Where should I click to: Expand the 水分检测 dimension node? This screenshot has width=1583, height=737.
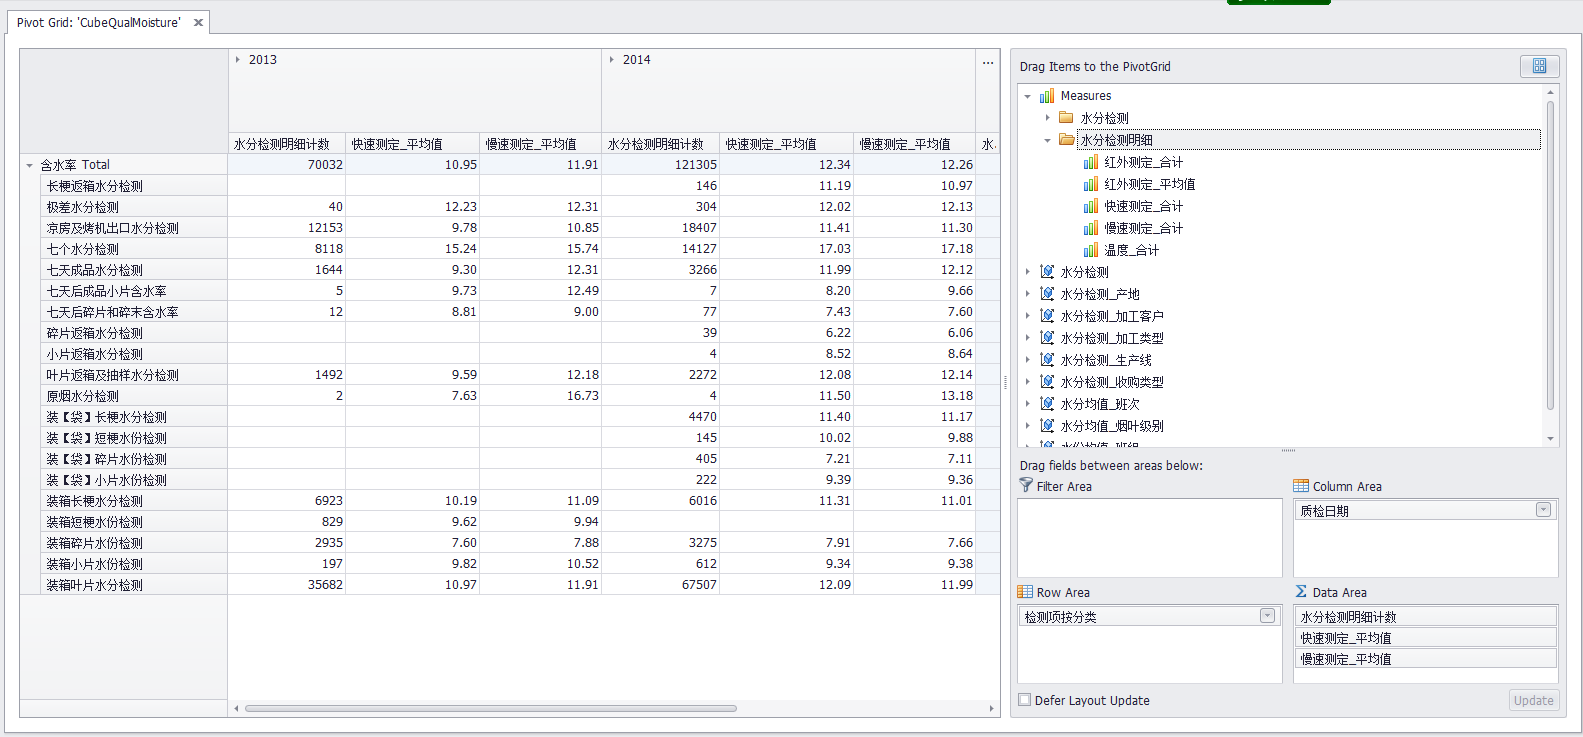point(1027,272)
